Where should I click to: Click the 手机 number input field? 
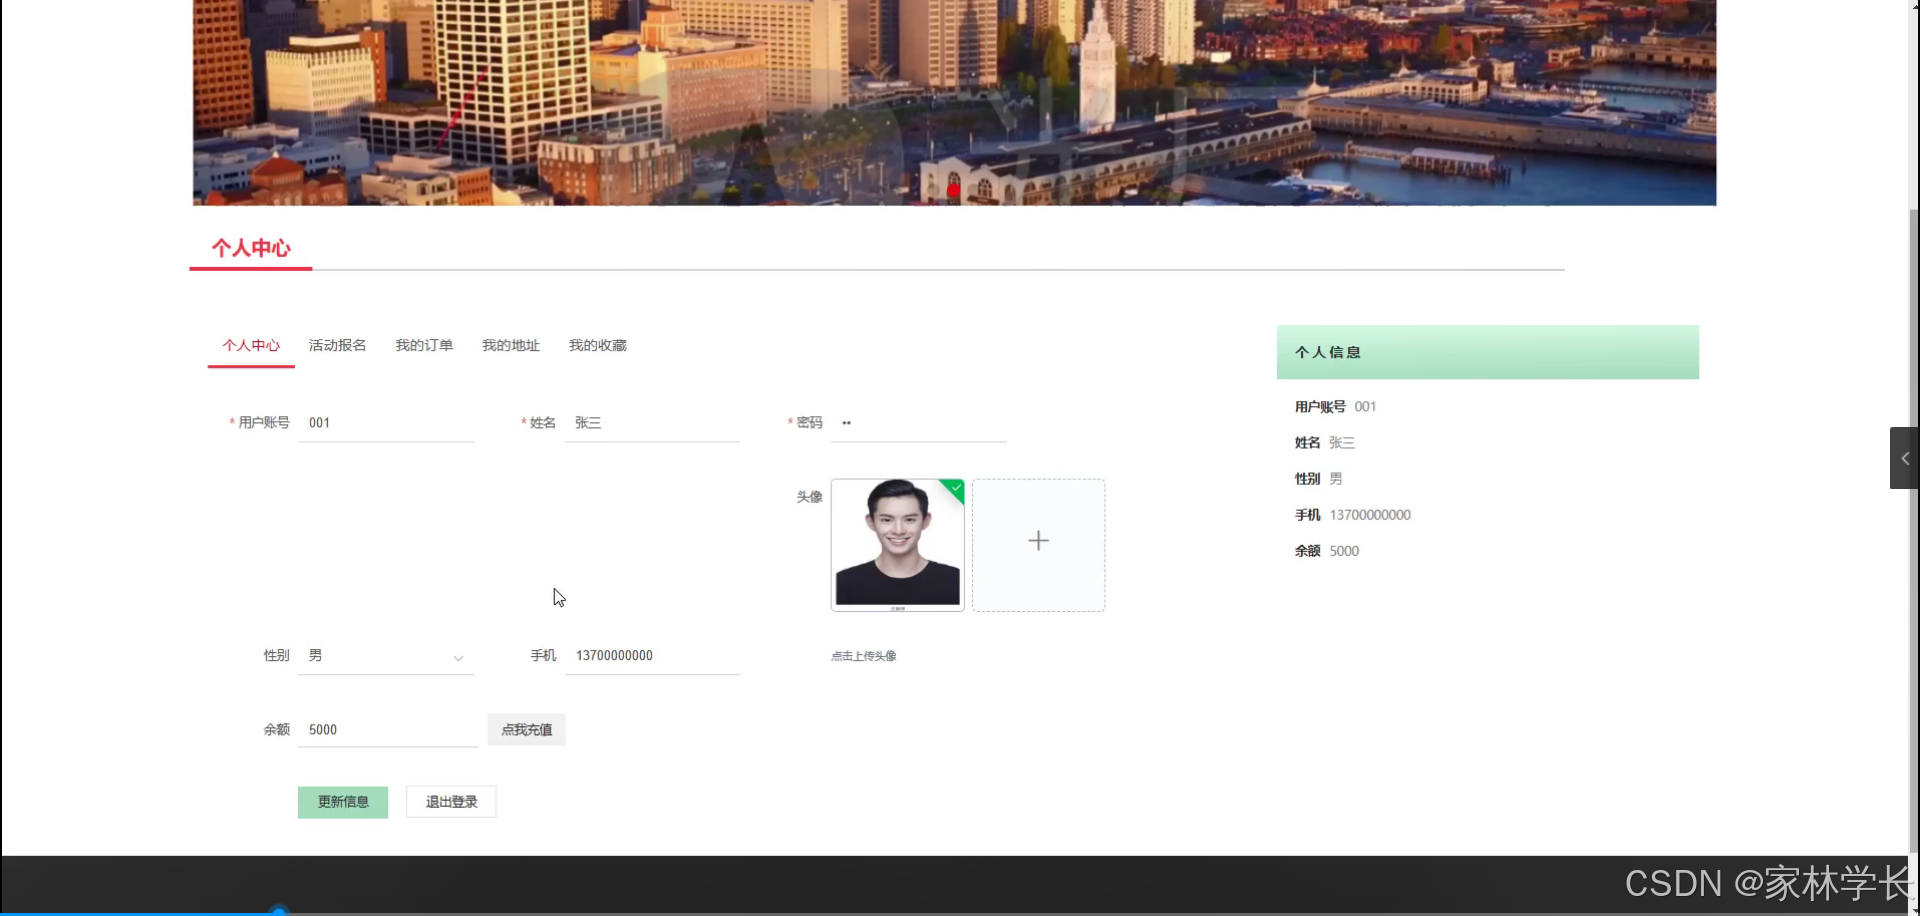(x=652, y=656)
